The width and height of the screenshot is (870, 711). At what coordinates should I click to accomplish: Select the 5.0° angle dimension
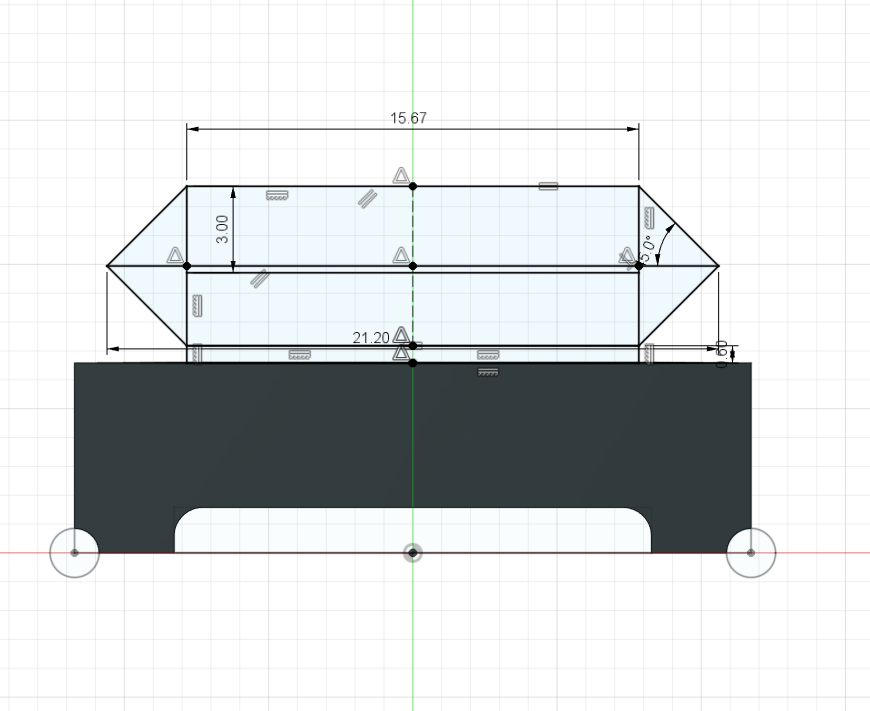tap(648, 249)
